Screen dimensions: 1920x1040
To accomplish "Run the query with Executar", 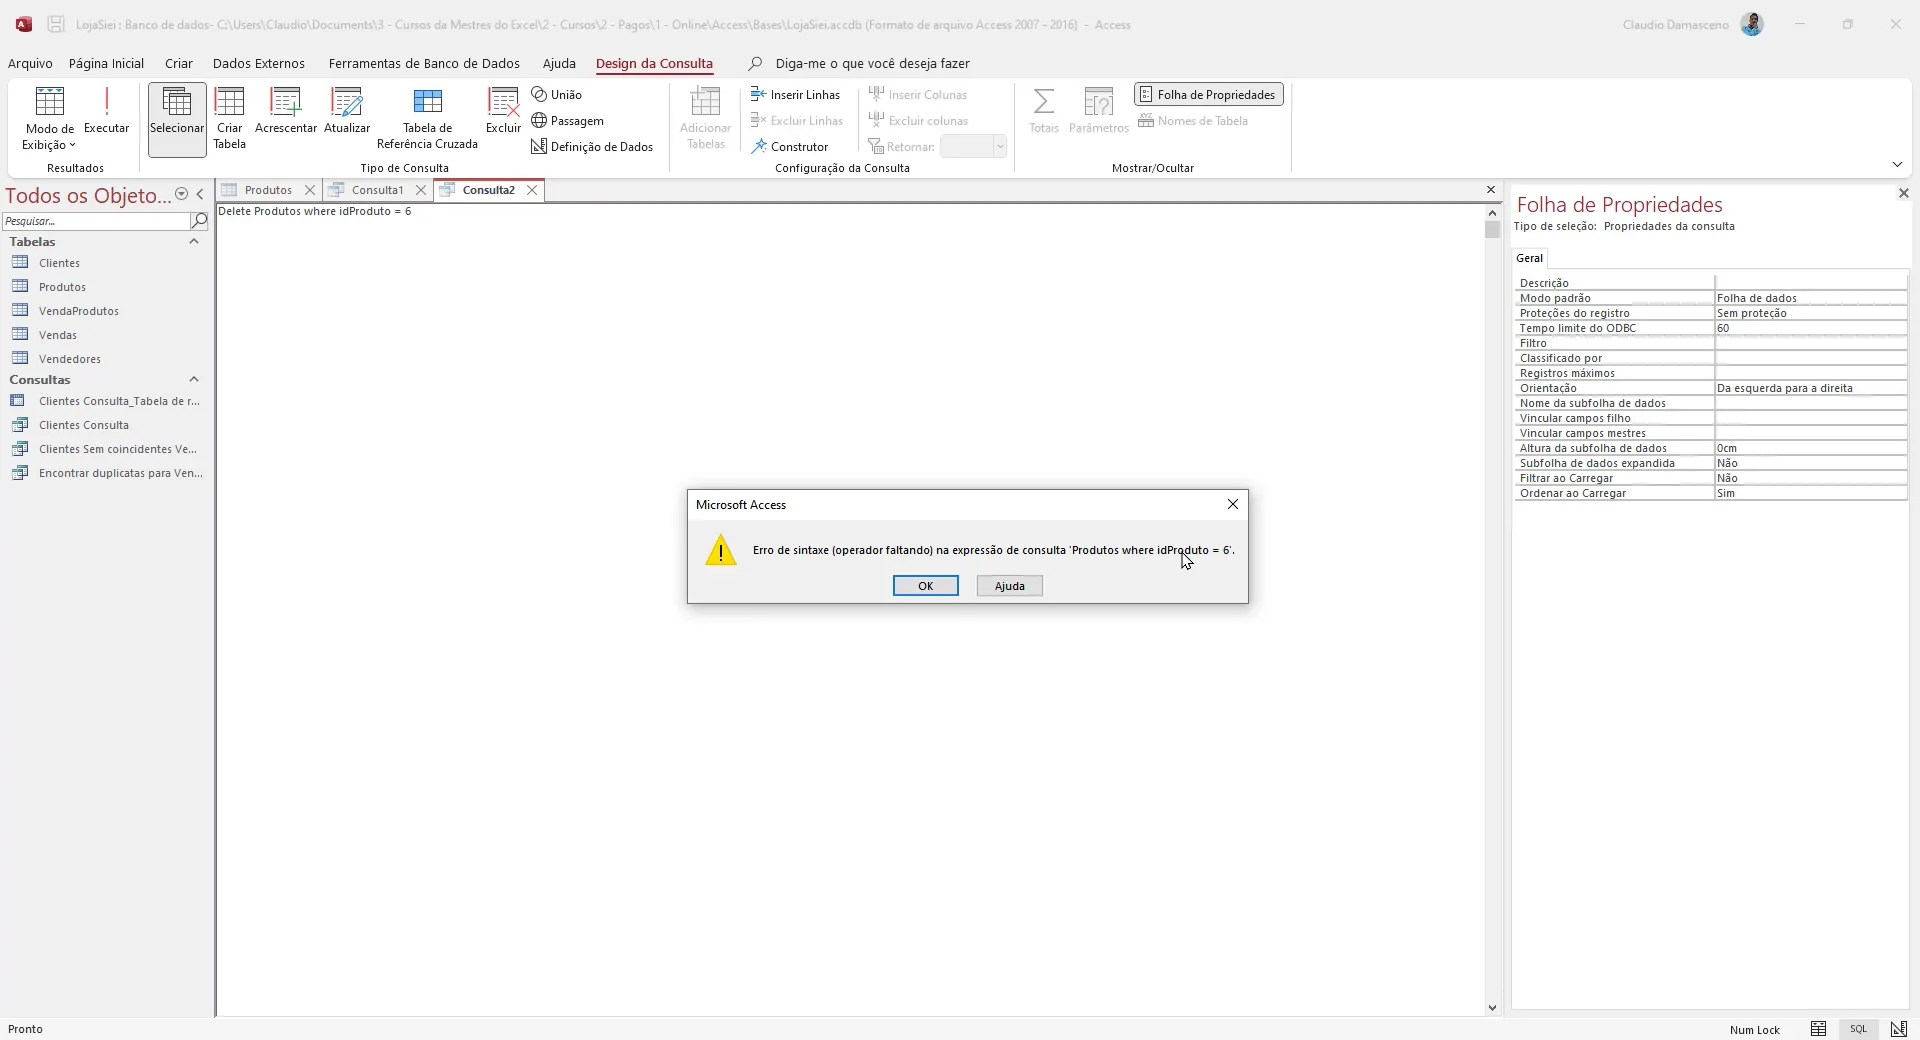I will (x=106, y=112).
